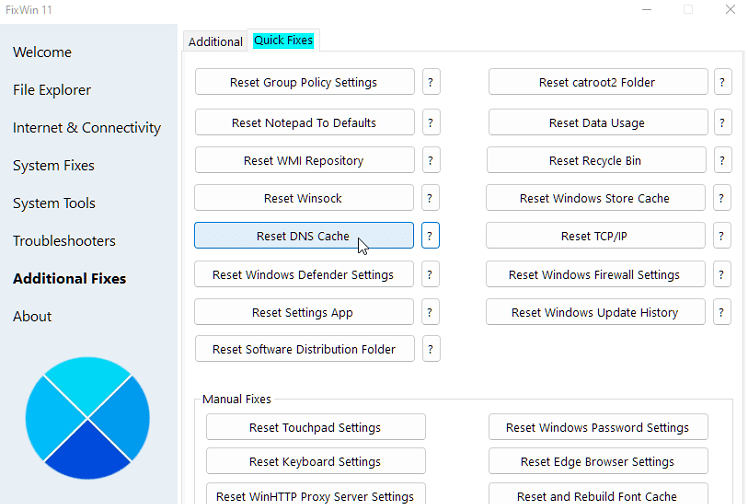
Task: Click help icon beside Reset Software Distribution Folder
Action: (431, 349)
